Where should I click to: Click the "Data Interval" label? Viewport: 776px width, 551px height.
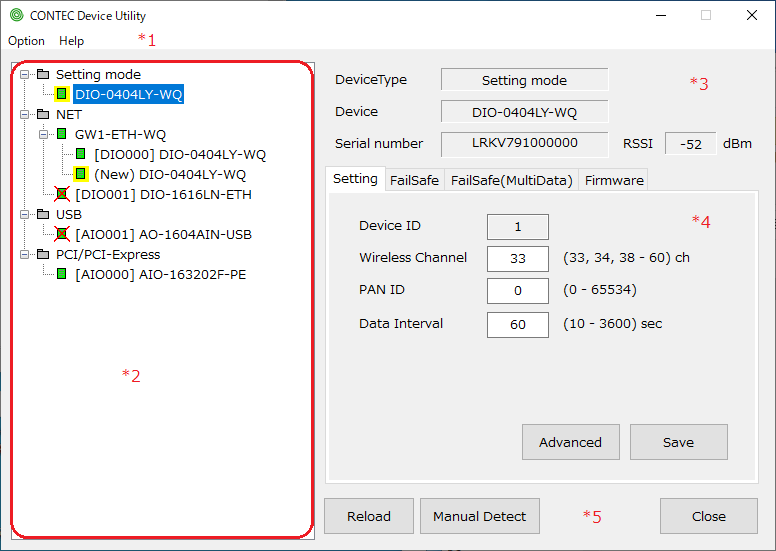(401, 324)
